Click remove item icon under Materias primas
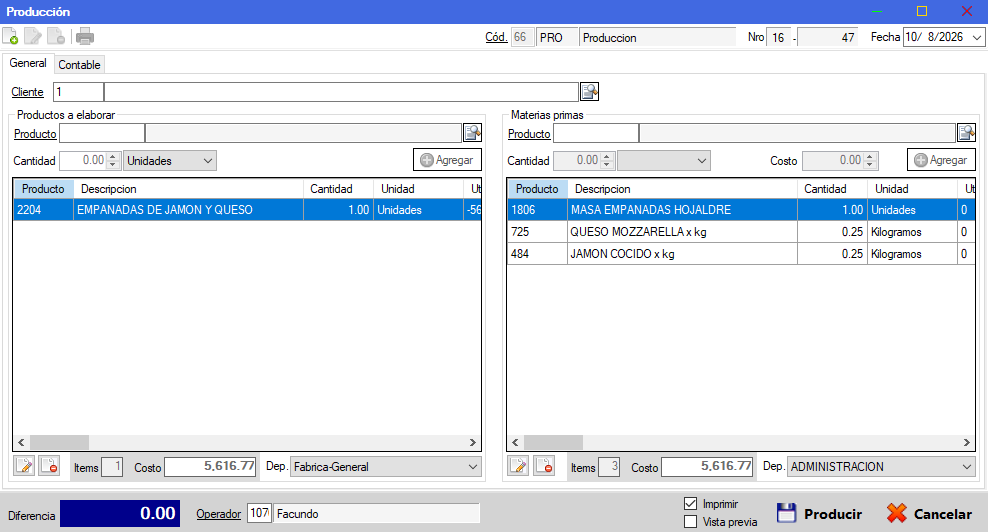The height and width of the screenshot is (532, 988). [x=544, y=466]
